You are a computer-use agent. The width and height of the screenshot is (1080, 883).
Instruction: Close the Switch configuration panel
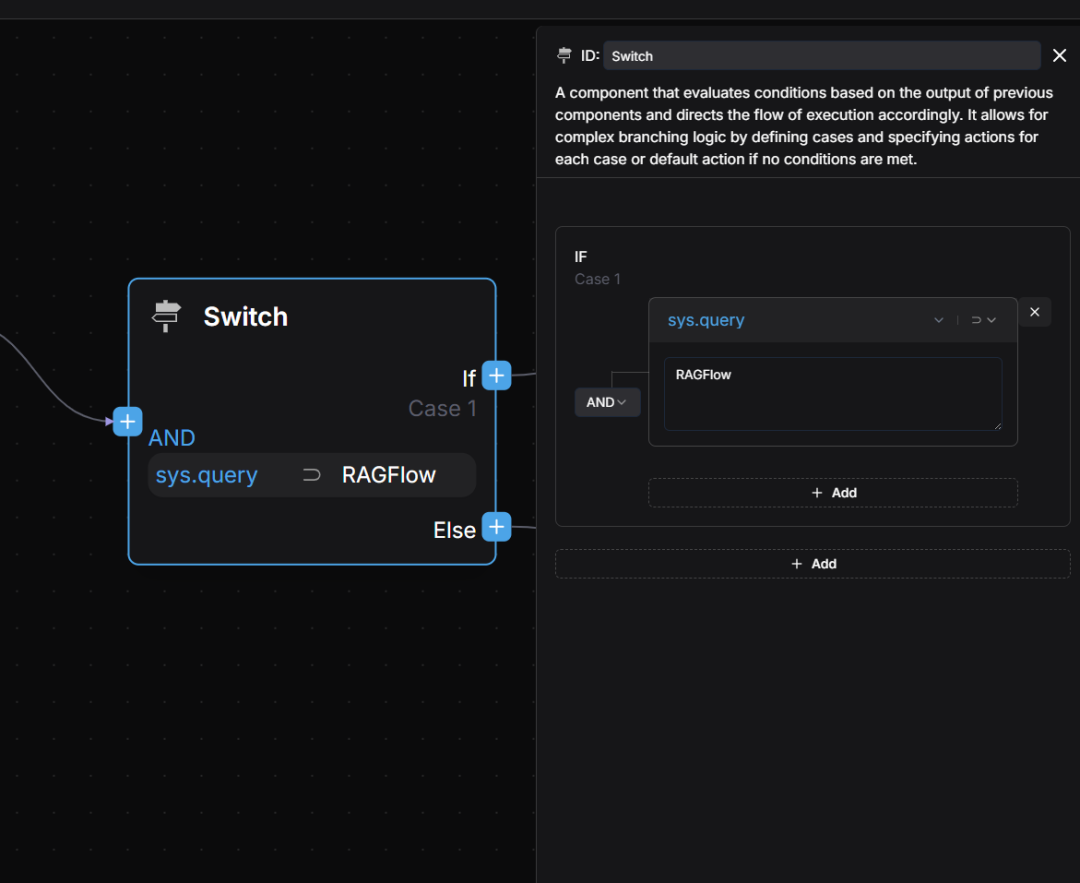pyautogui.click(x=1059, y=55)
